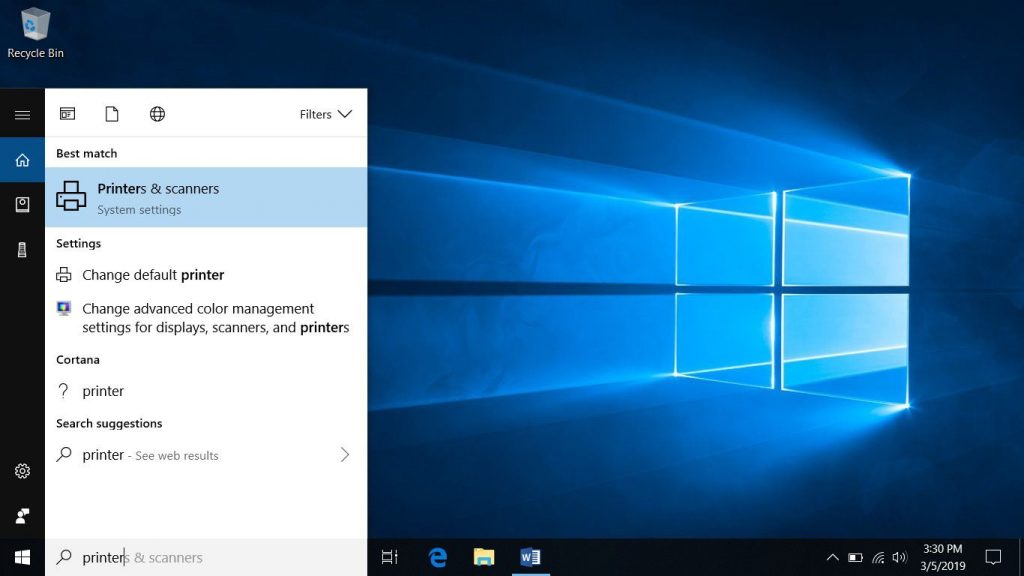This screenshot has width=1024, height=576.
Task: Open the Notebook icon in search sidebar
Action: (22, 204)
